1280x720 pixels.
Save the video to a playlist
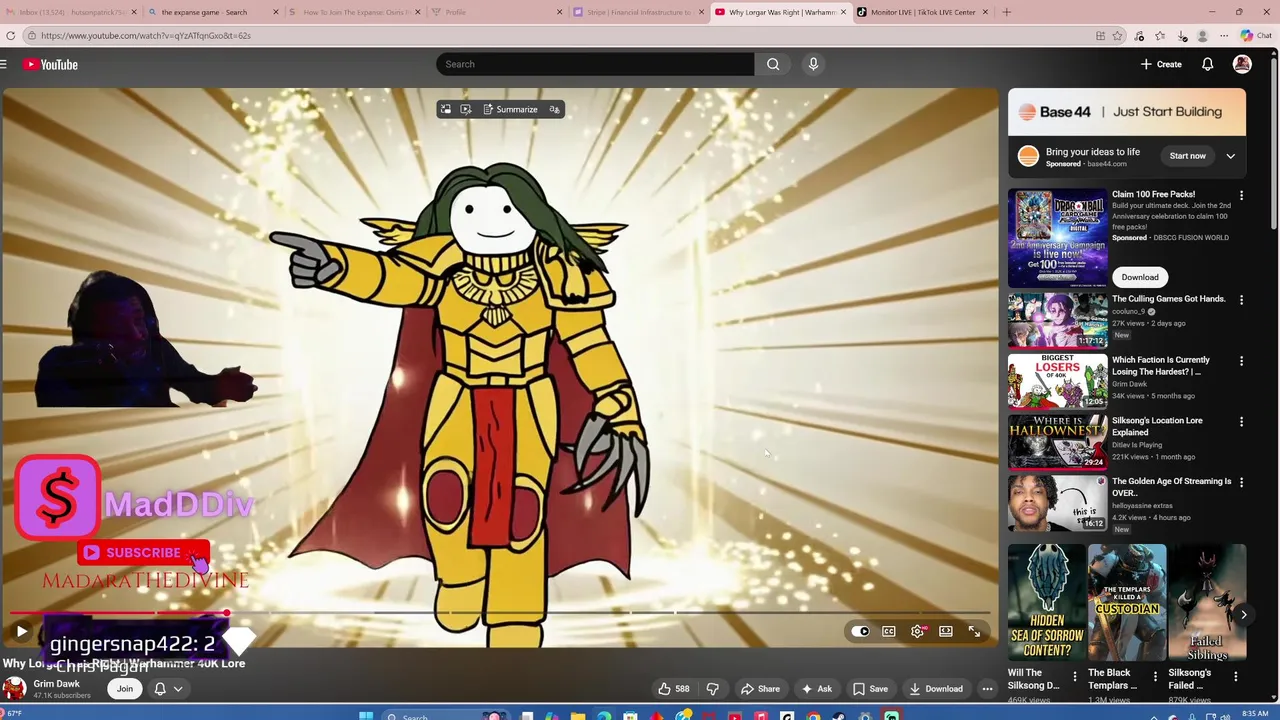869,688
